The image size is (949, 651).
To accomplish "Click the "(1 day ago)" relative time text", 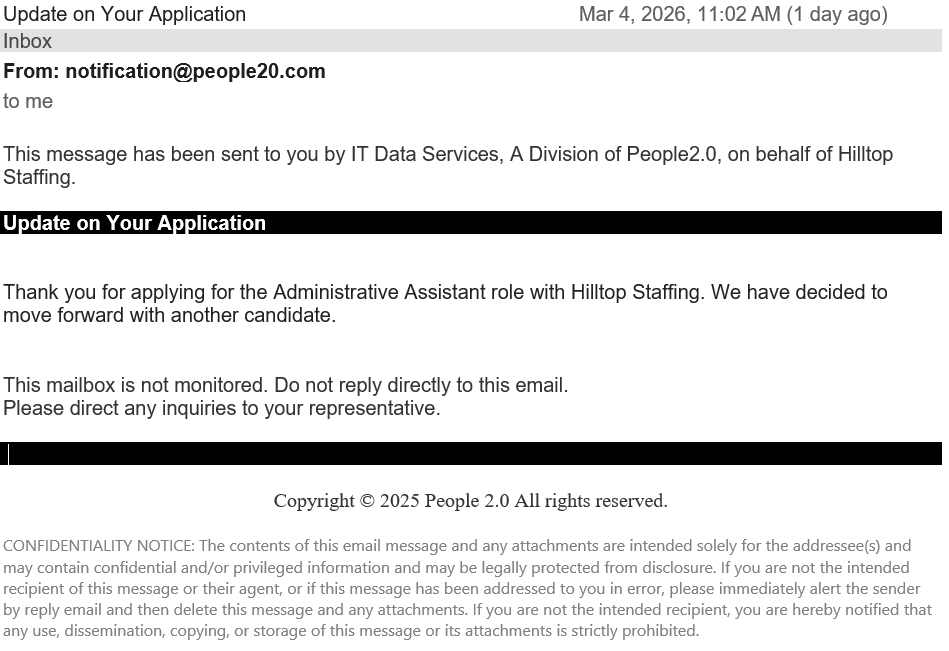I will tap(837, 14).
